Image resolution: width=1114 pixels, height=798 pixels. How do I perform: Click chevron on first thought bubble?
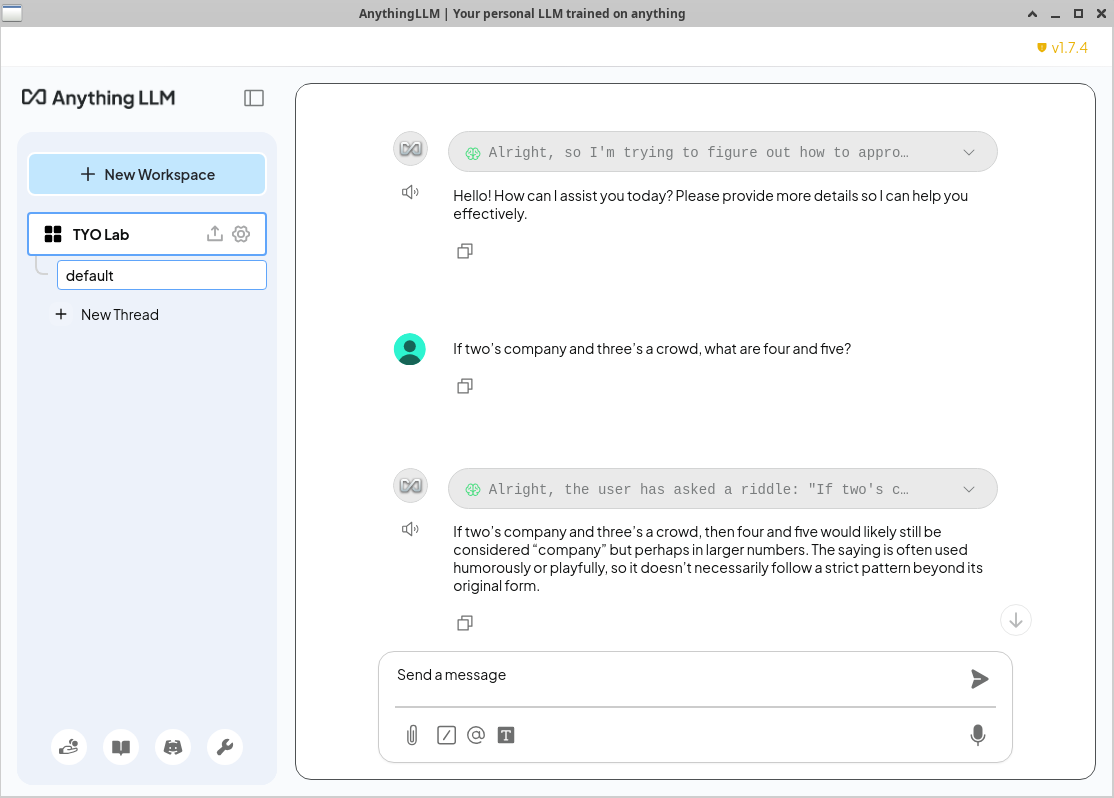969,152
